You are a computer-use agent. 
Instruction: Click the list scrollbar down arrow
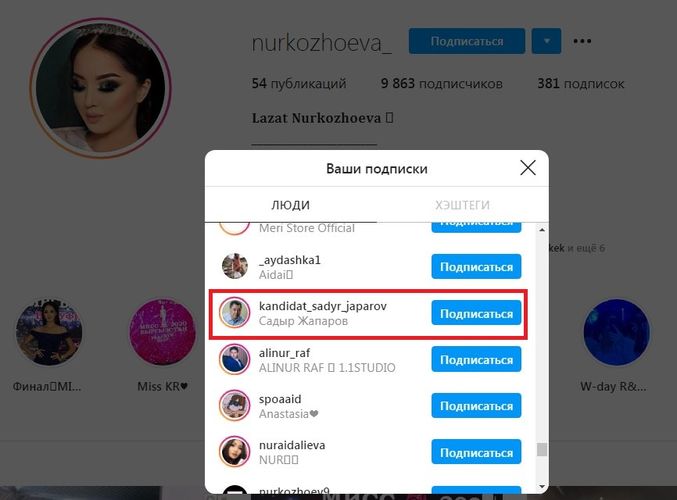point(542,487)
